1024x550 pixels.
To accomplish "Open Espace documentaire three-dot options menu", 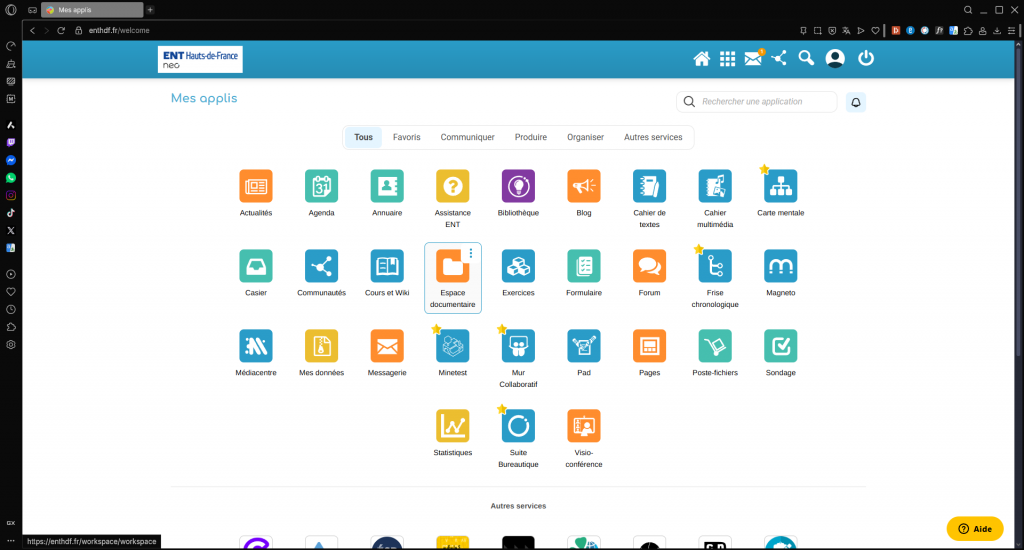I will click(x=471, y=254).
